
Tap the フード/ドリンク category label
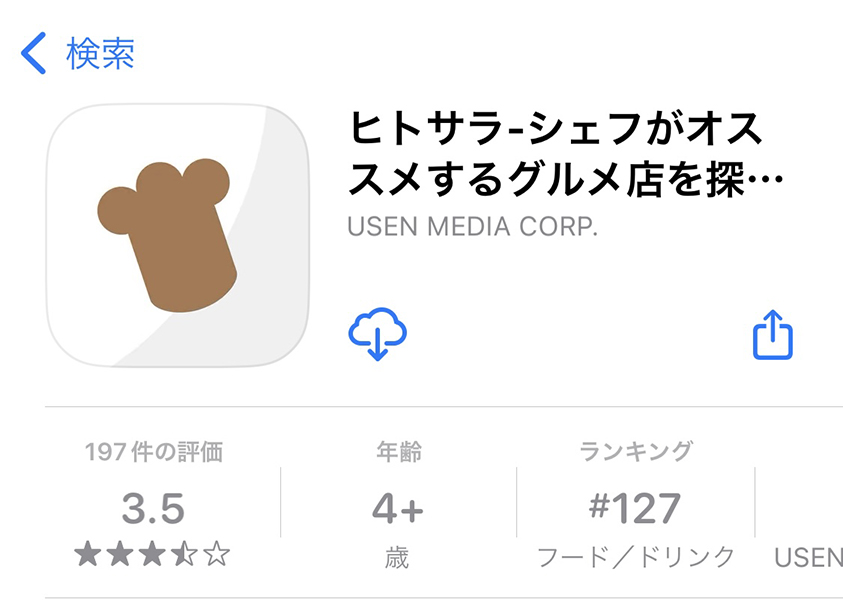635,557
